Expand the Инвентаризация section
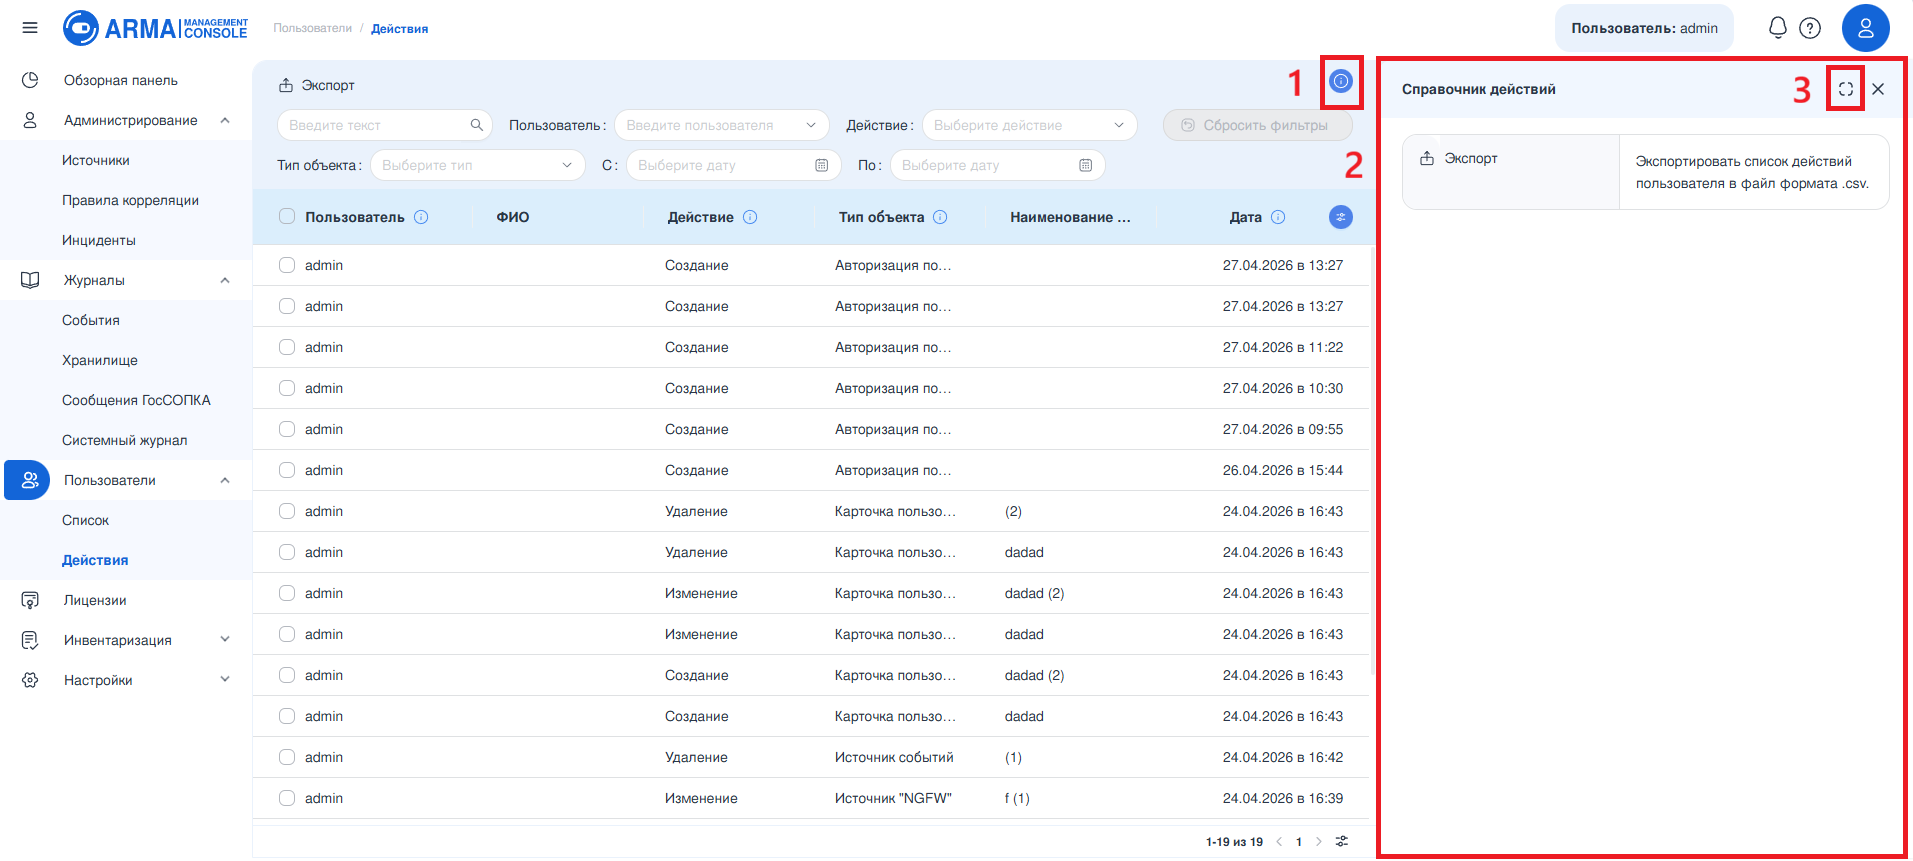This screenshot has height=861, width=1913. tap(225, 640)
